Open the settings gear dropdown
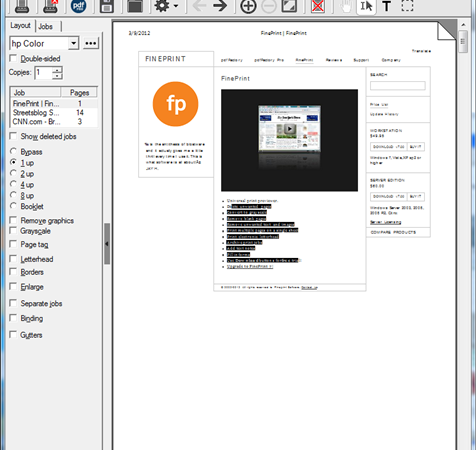The width and height of the screenshot is (476, 450). click(x=166, y=6)
